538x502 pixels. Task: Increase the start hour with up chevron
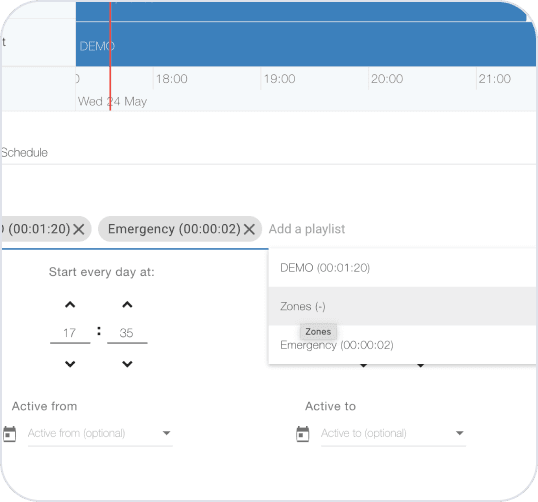[70, 305]
